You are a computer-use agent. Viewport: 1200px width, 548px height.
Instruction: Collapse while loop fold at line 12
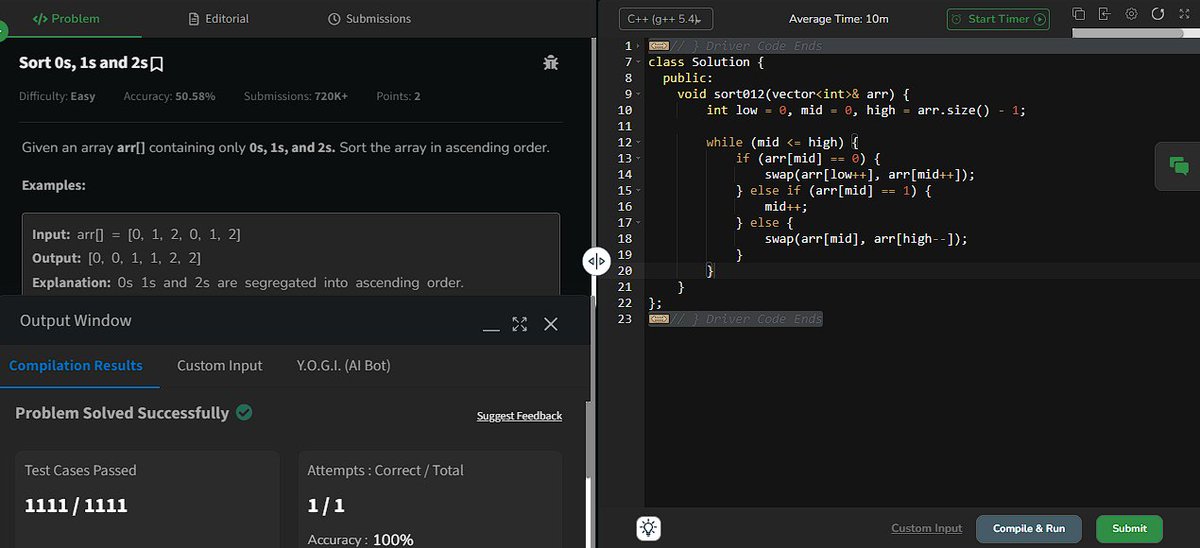click(637, 142)
